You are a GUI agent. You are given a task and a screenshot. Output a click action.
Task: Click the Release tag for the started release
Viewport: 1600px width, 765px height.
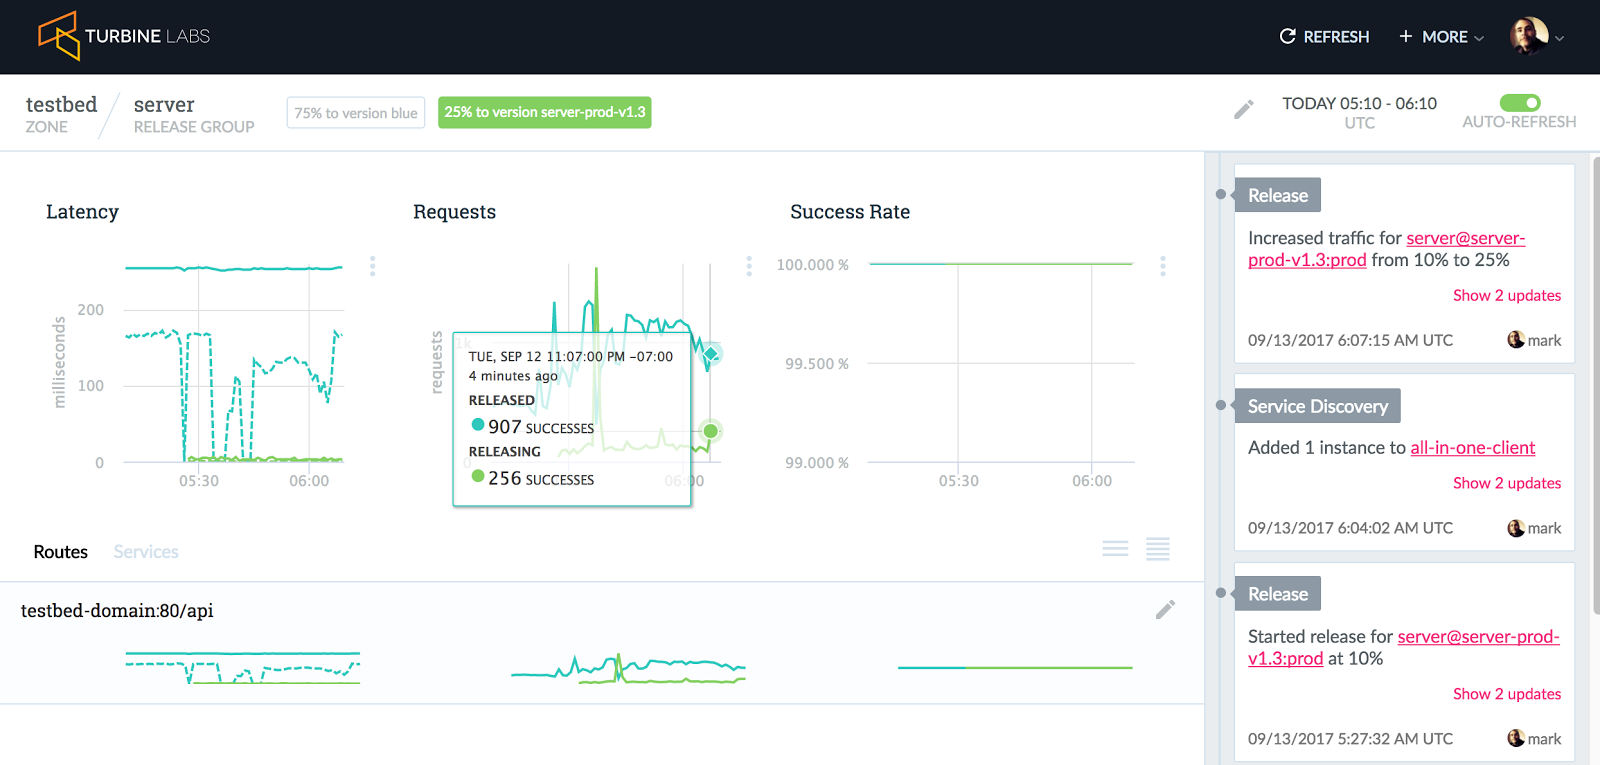click(x=1278, y=594)
